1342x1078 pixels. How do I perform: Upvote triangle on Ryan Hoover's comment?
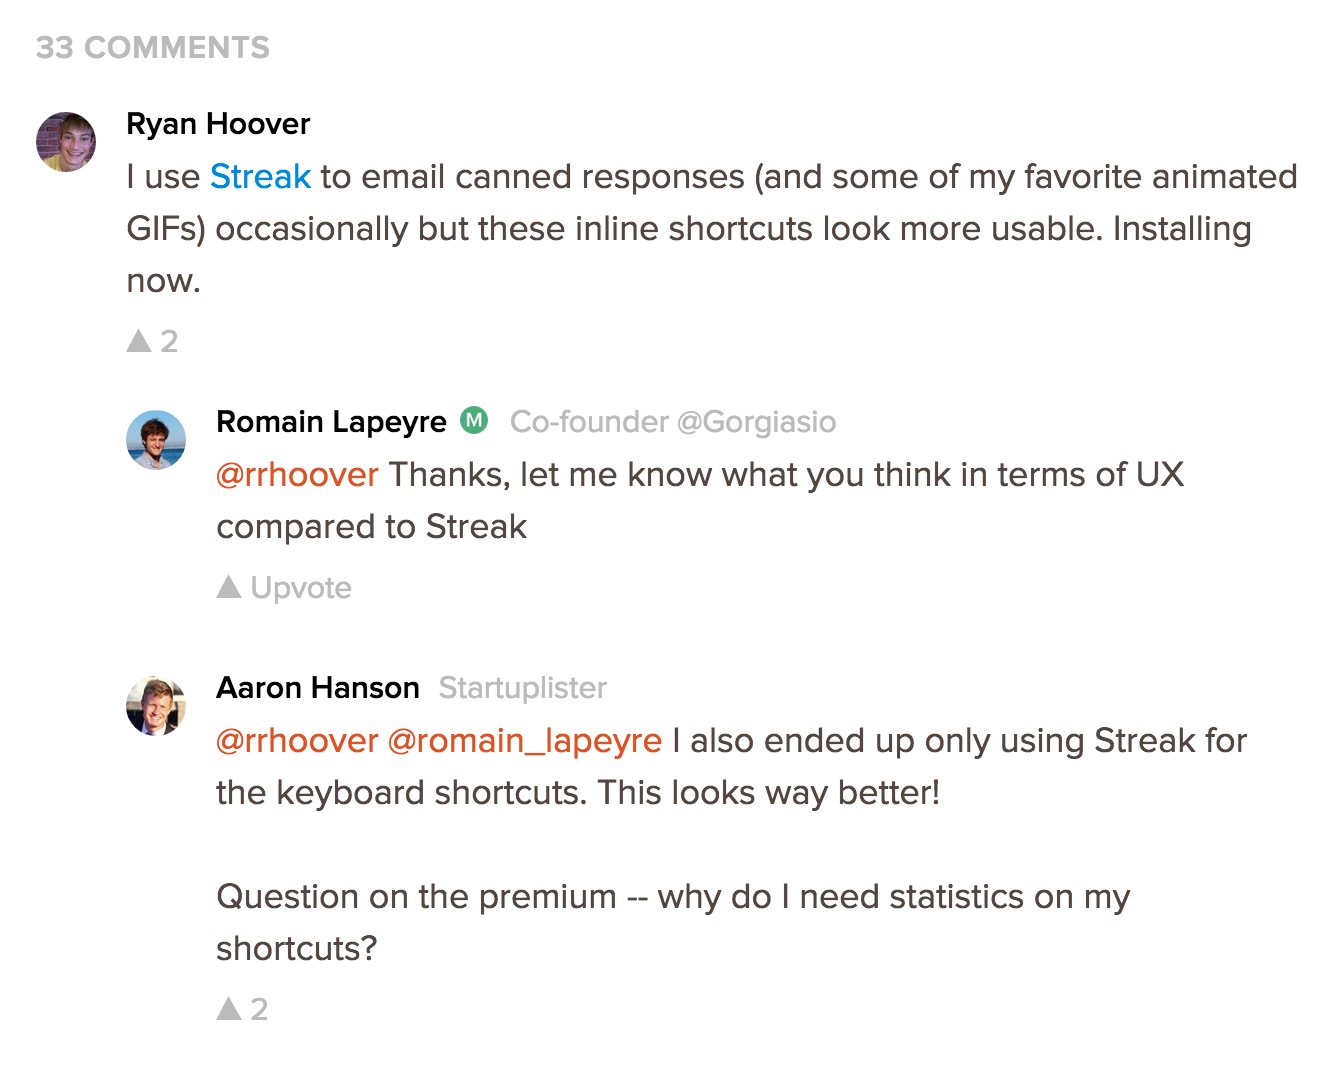pos(139,341)
